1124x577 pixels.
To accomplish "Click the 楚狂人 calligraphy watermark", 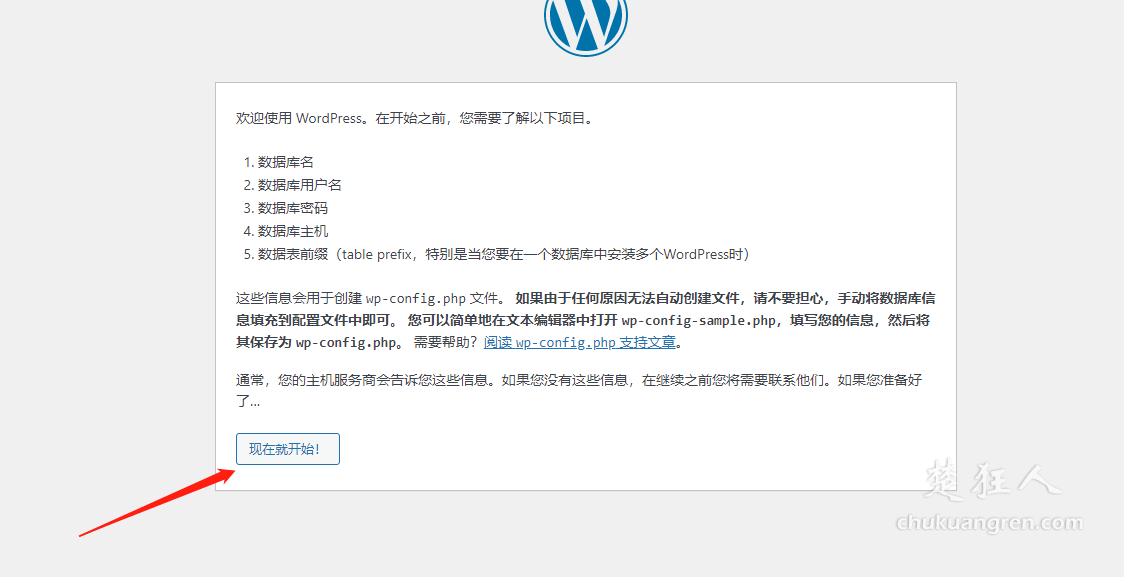I will click(990, 481).
